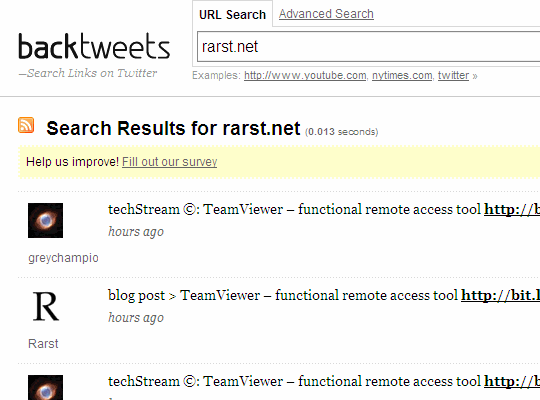540x400 pixels.
Task: Switch to the URL Search tab
Action: coord(232,14)
